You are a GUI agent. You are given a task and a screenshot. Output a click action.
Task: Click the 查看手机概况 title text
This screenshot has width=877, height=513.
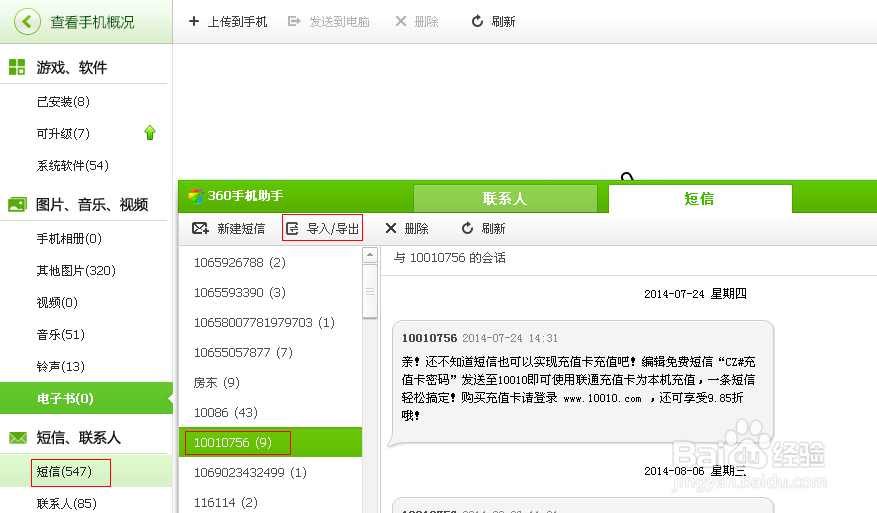[x=92, y=22]
